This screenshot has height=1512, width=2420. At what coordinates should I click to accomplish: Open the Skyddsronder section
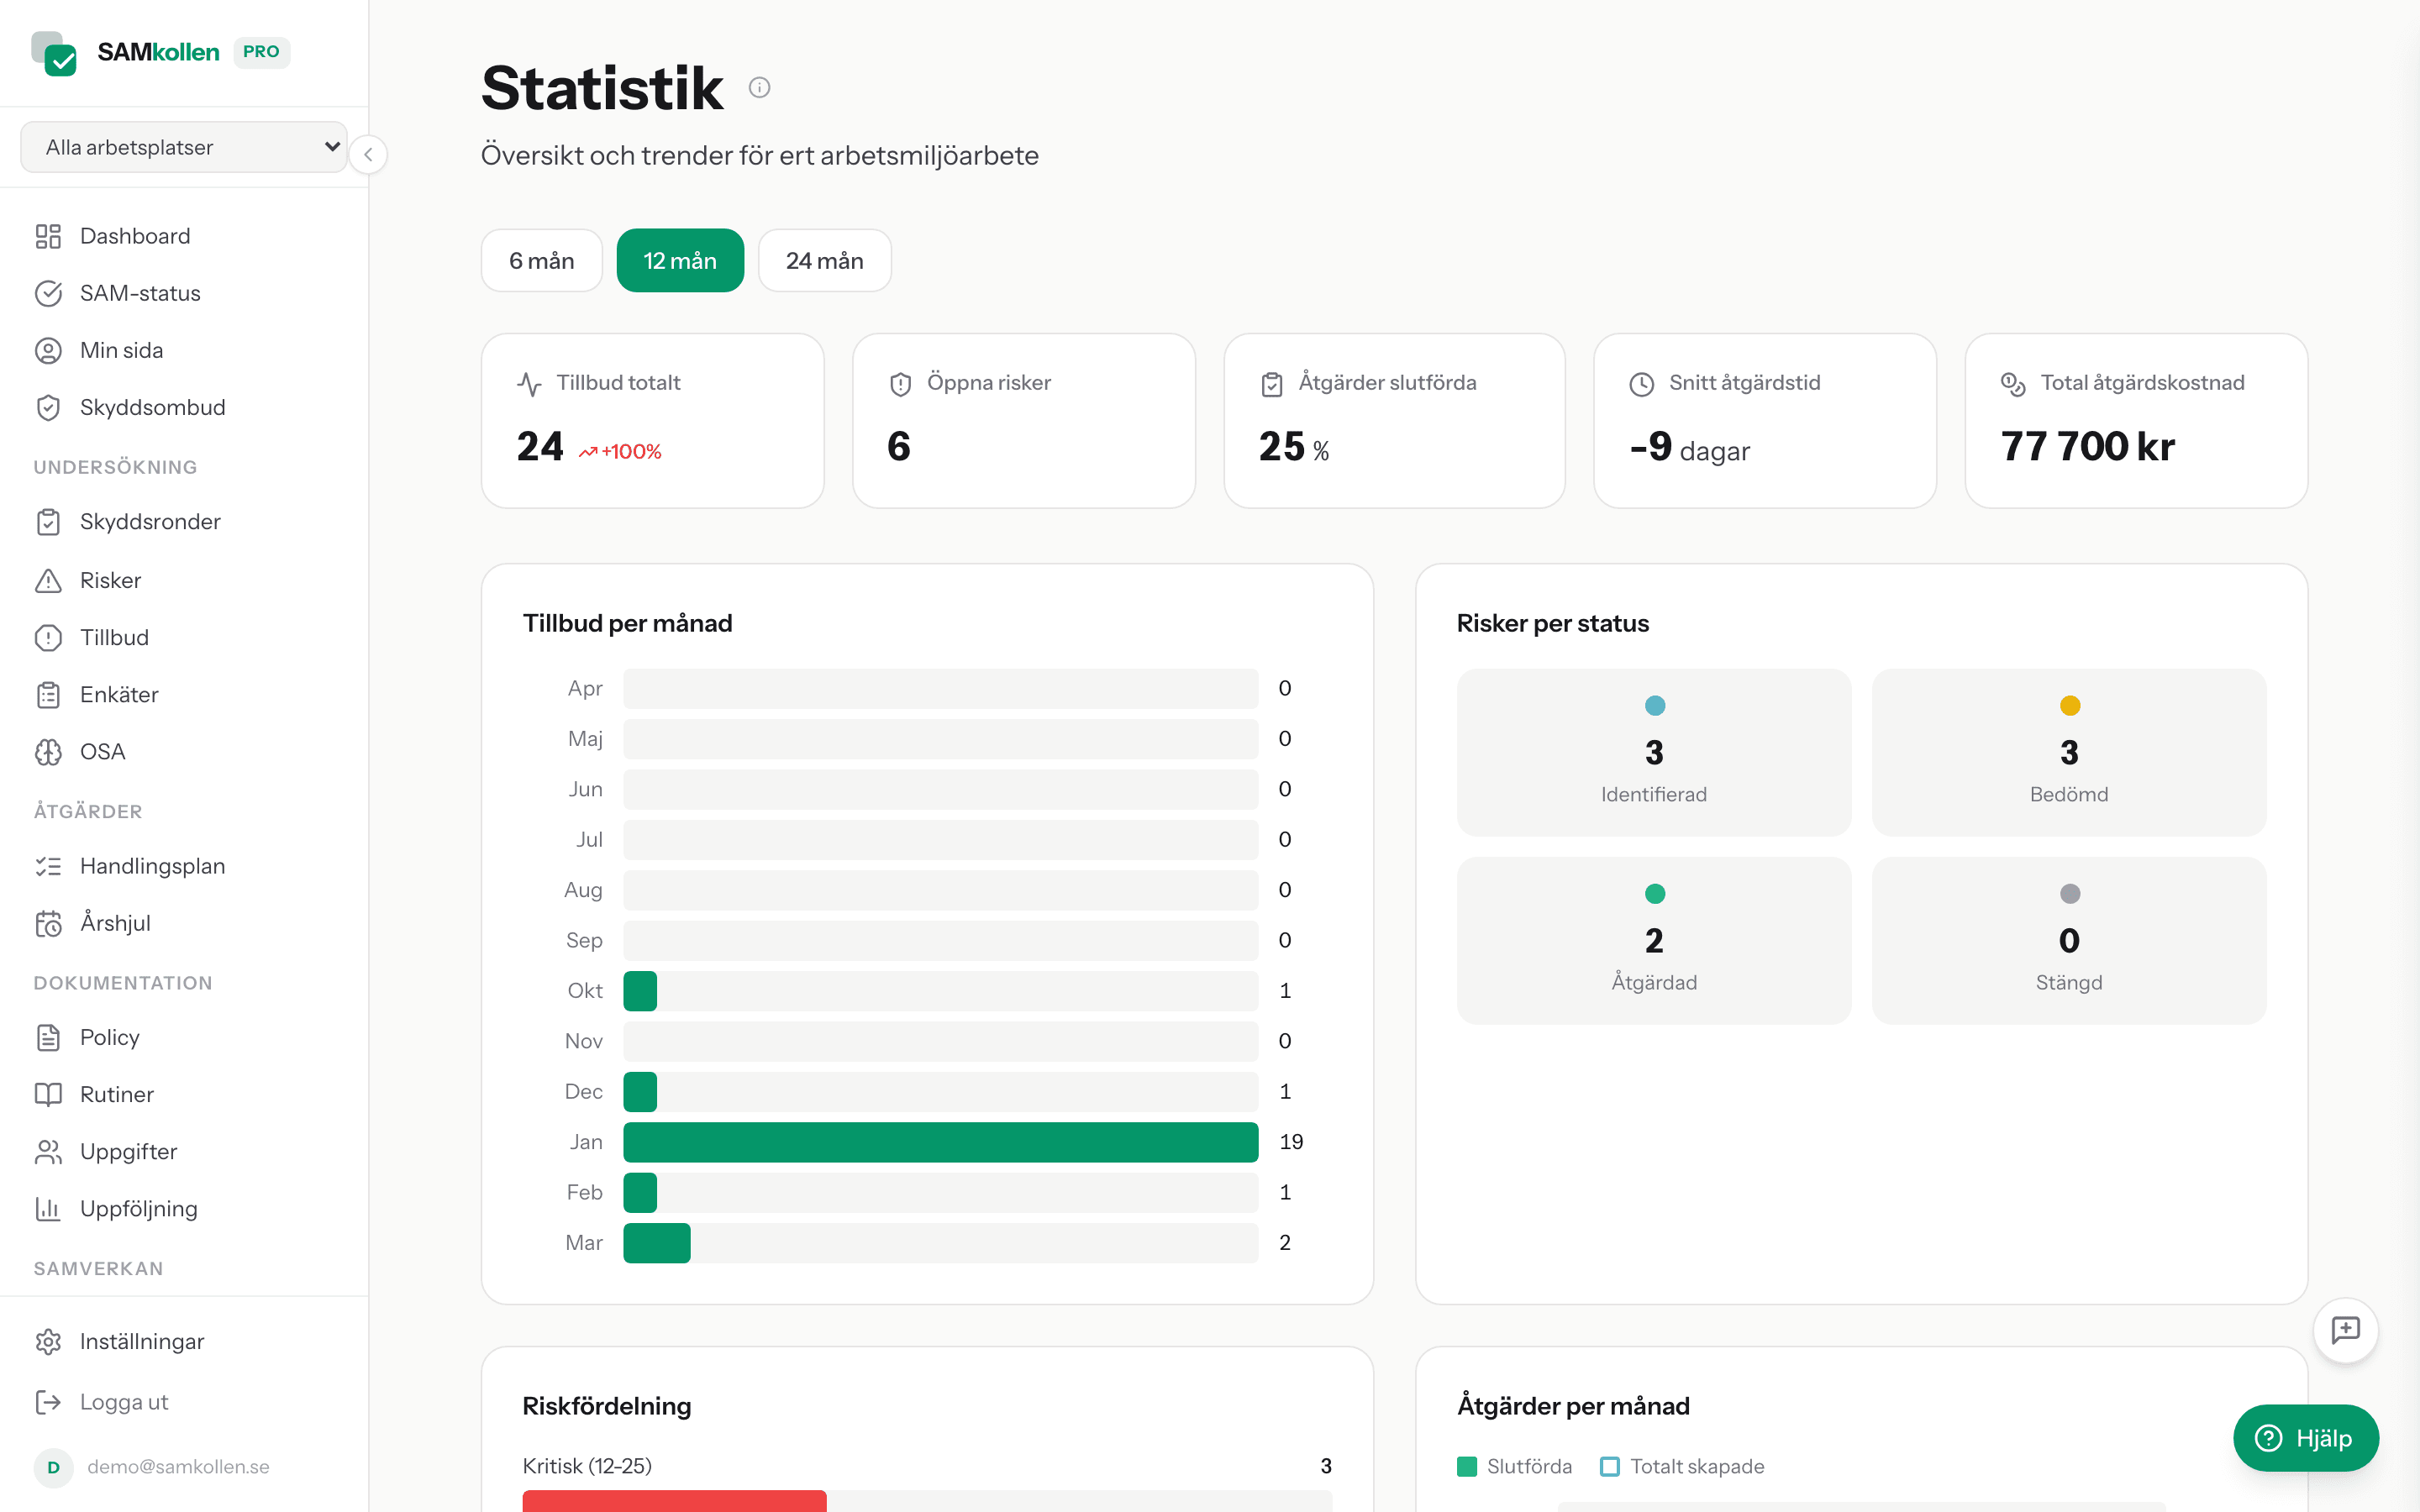click(150, 521)
